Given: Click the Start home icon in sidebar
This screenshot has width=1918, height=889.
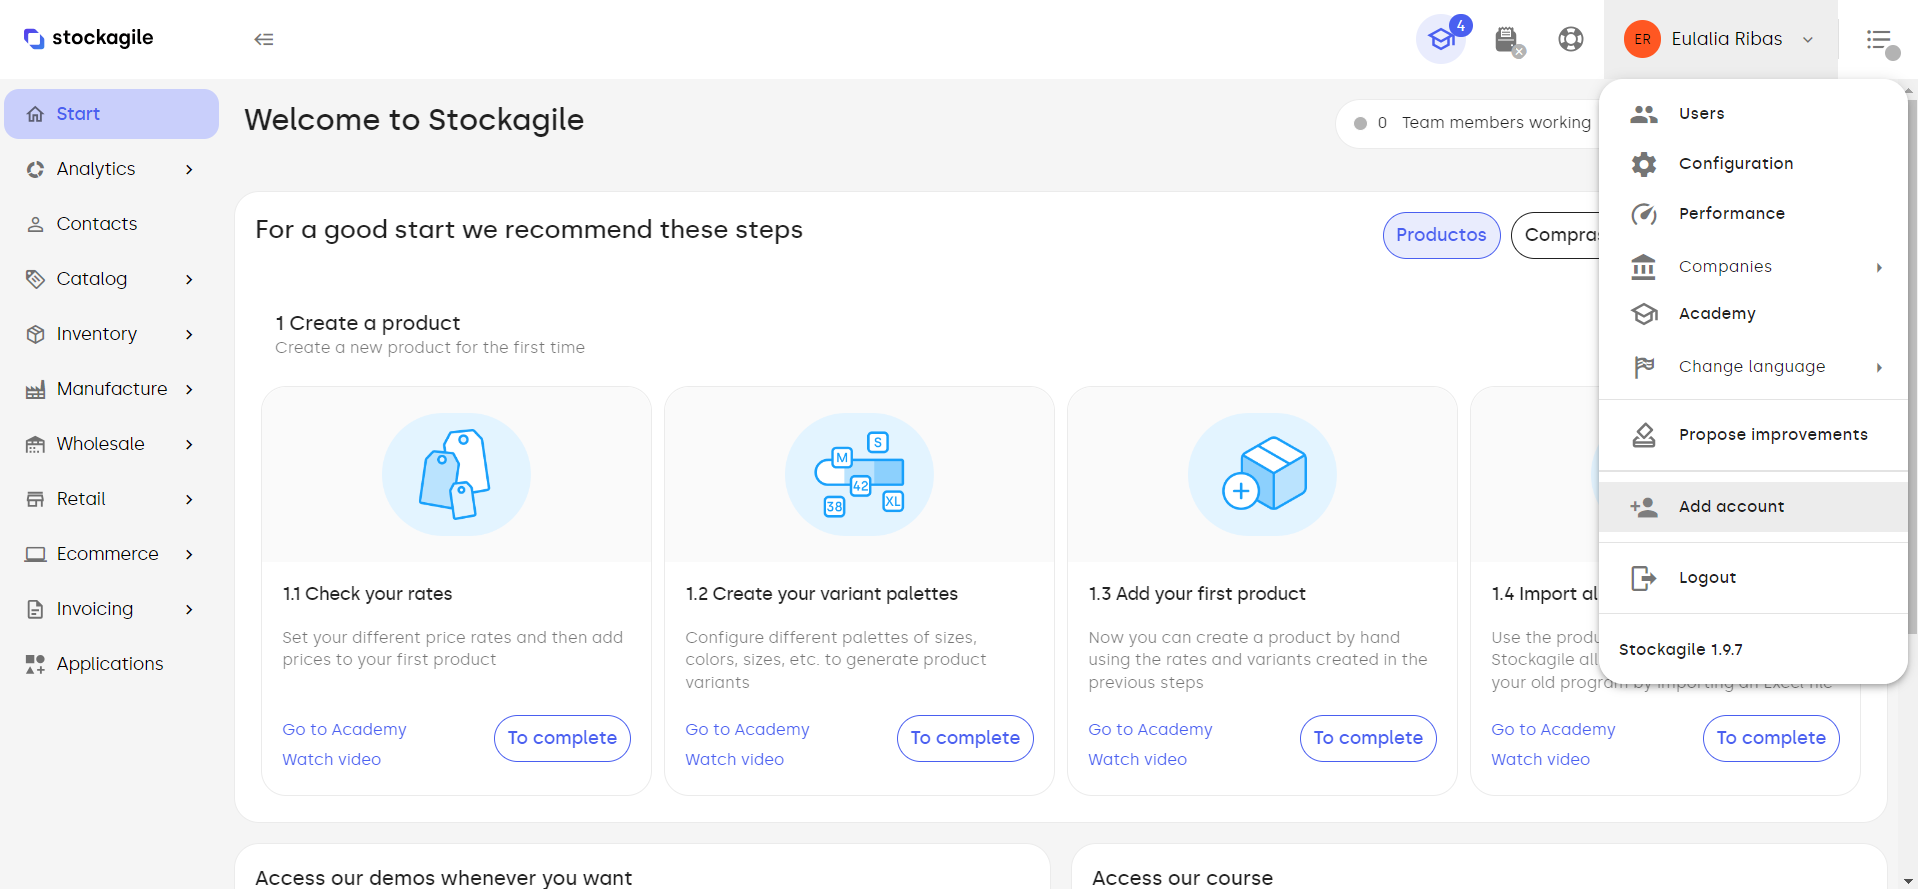Looking at the screenshot, I should (x=35, y=114).
